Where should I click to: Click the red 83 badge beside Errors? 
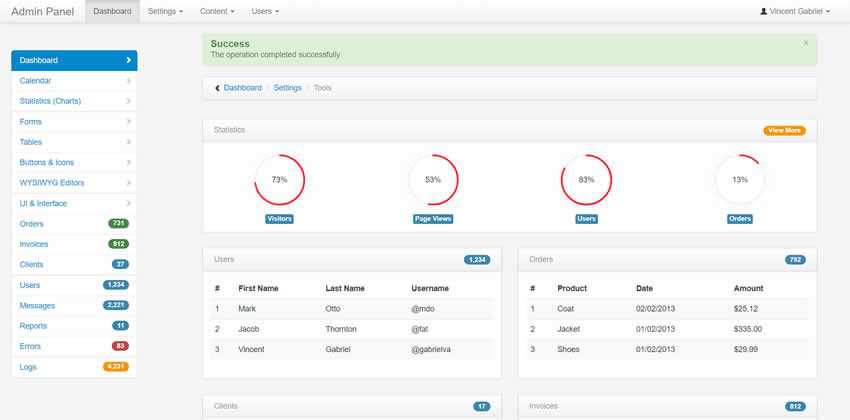click(x=120, y=346)
